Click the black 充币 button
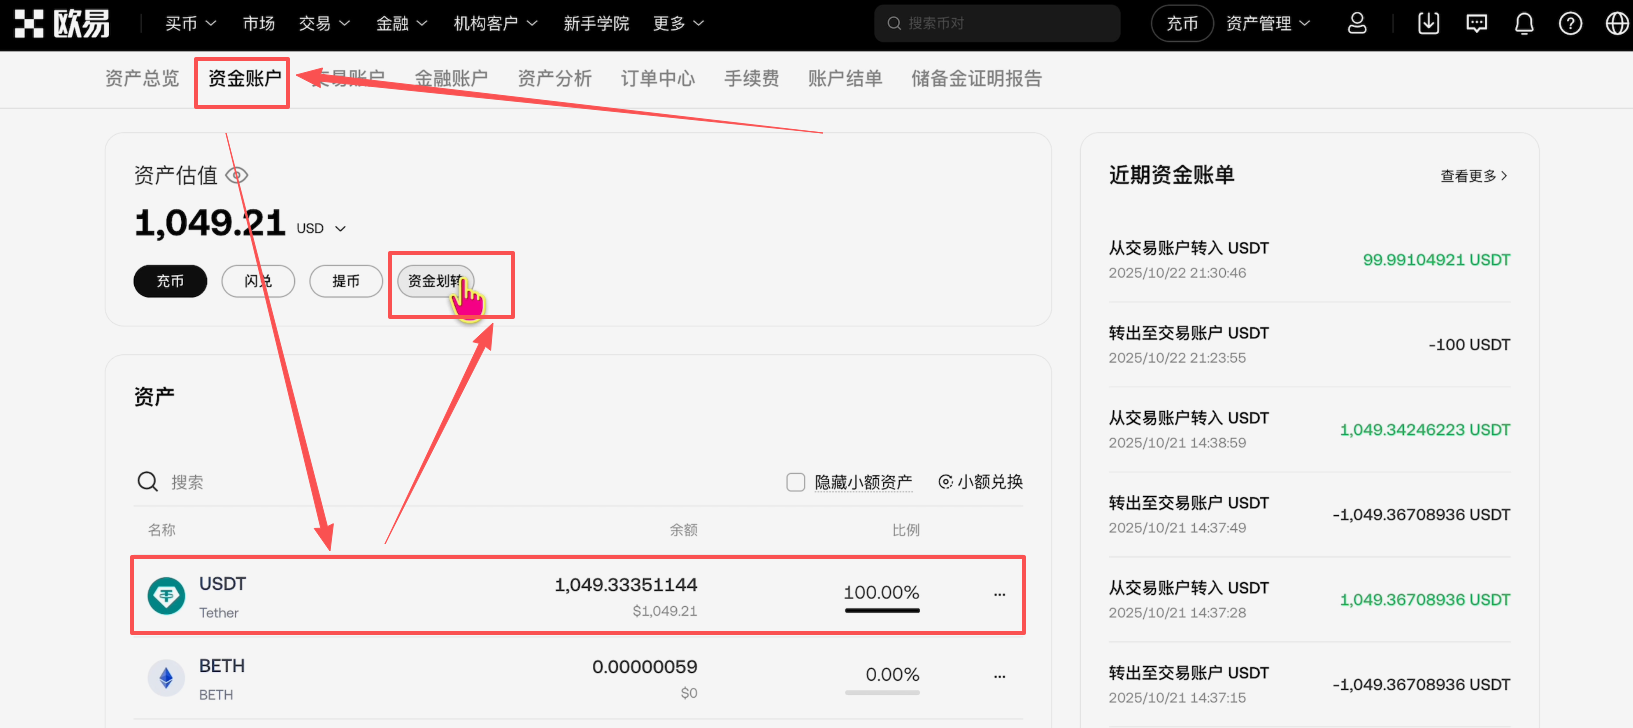The image size is (1633, 728). (x=170, y=281)
